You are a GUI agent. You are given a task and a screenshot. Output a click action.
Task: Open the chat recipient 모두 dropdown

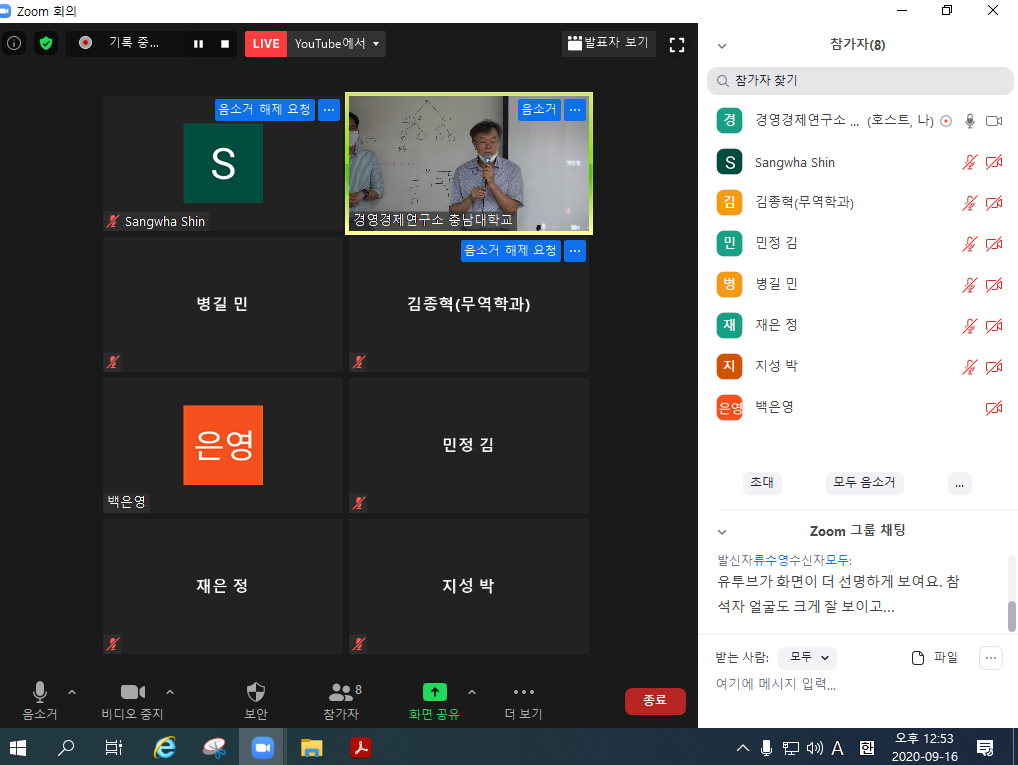(x=807, y=657)
